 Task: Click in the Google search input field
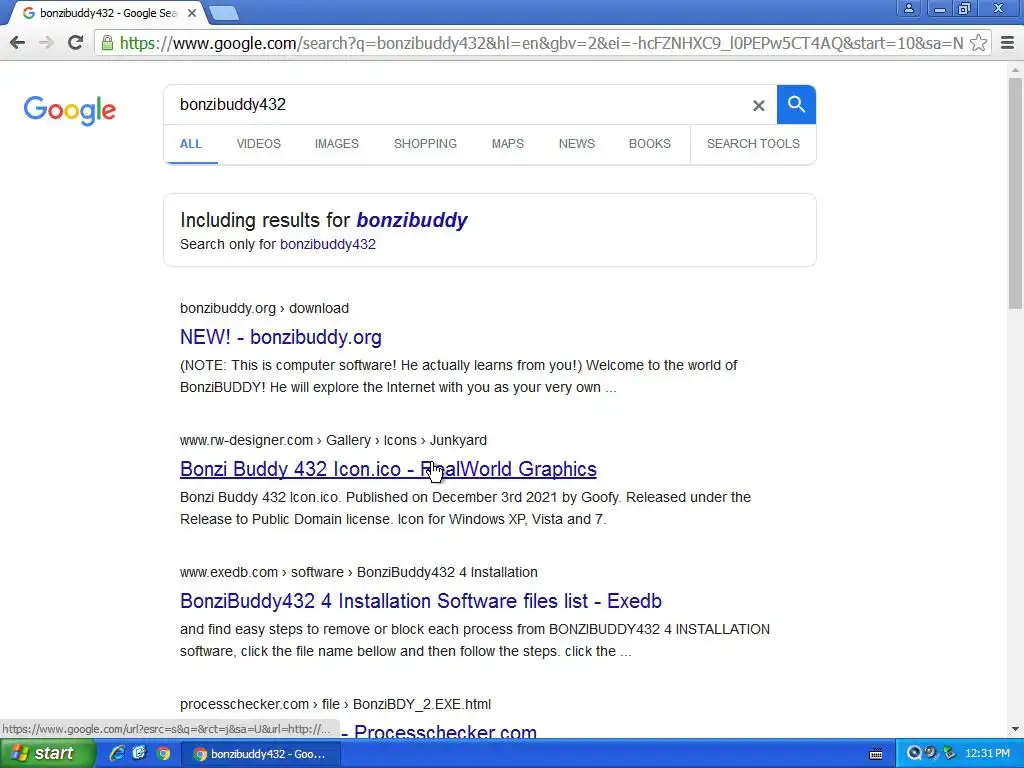tap(457, 104)
